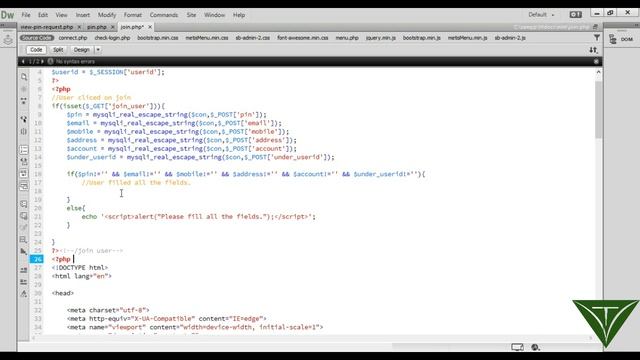Click the Extract panel icon at left edge
This screenshot has height=360, width=640.
pyautogui.click(x=8, y=40)
